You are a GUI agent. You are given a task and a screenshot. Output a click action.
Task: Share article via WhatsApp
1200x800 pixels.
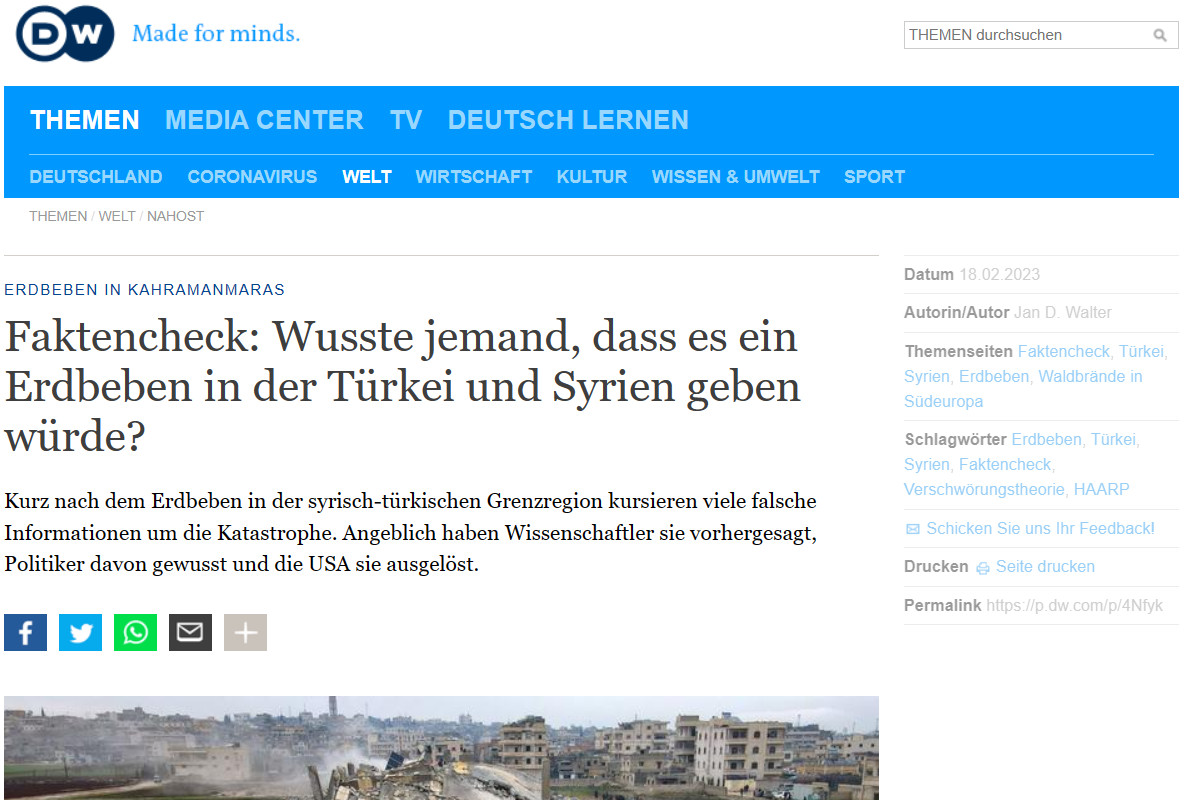[135, 632]
